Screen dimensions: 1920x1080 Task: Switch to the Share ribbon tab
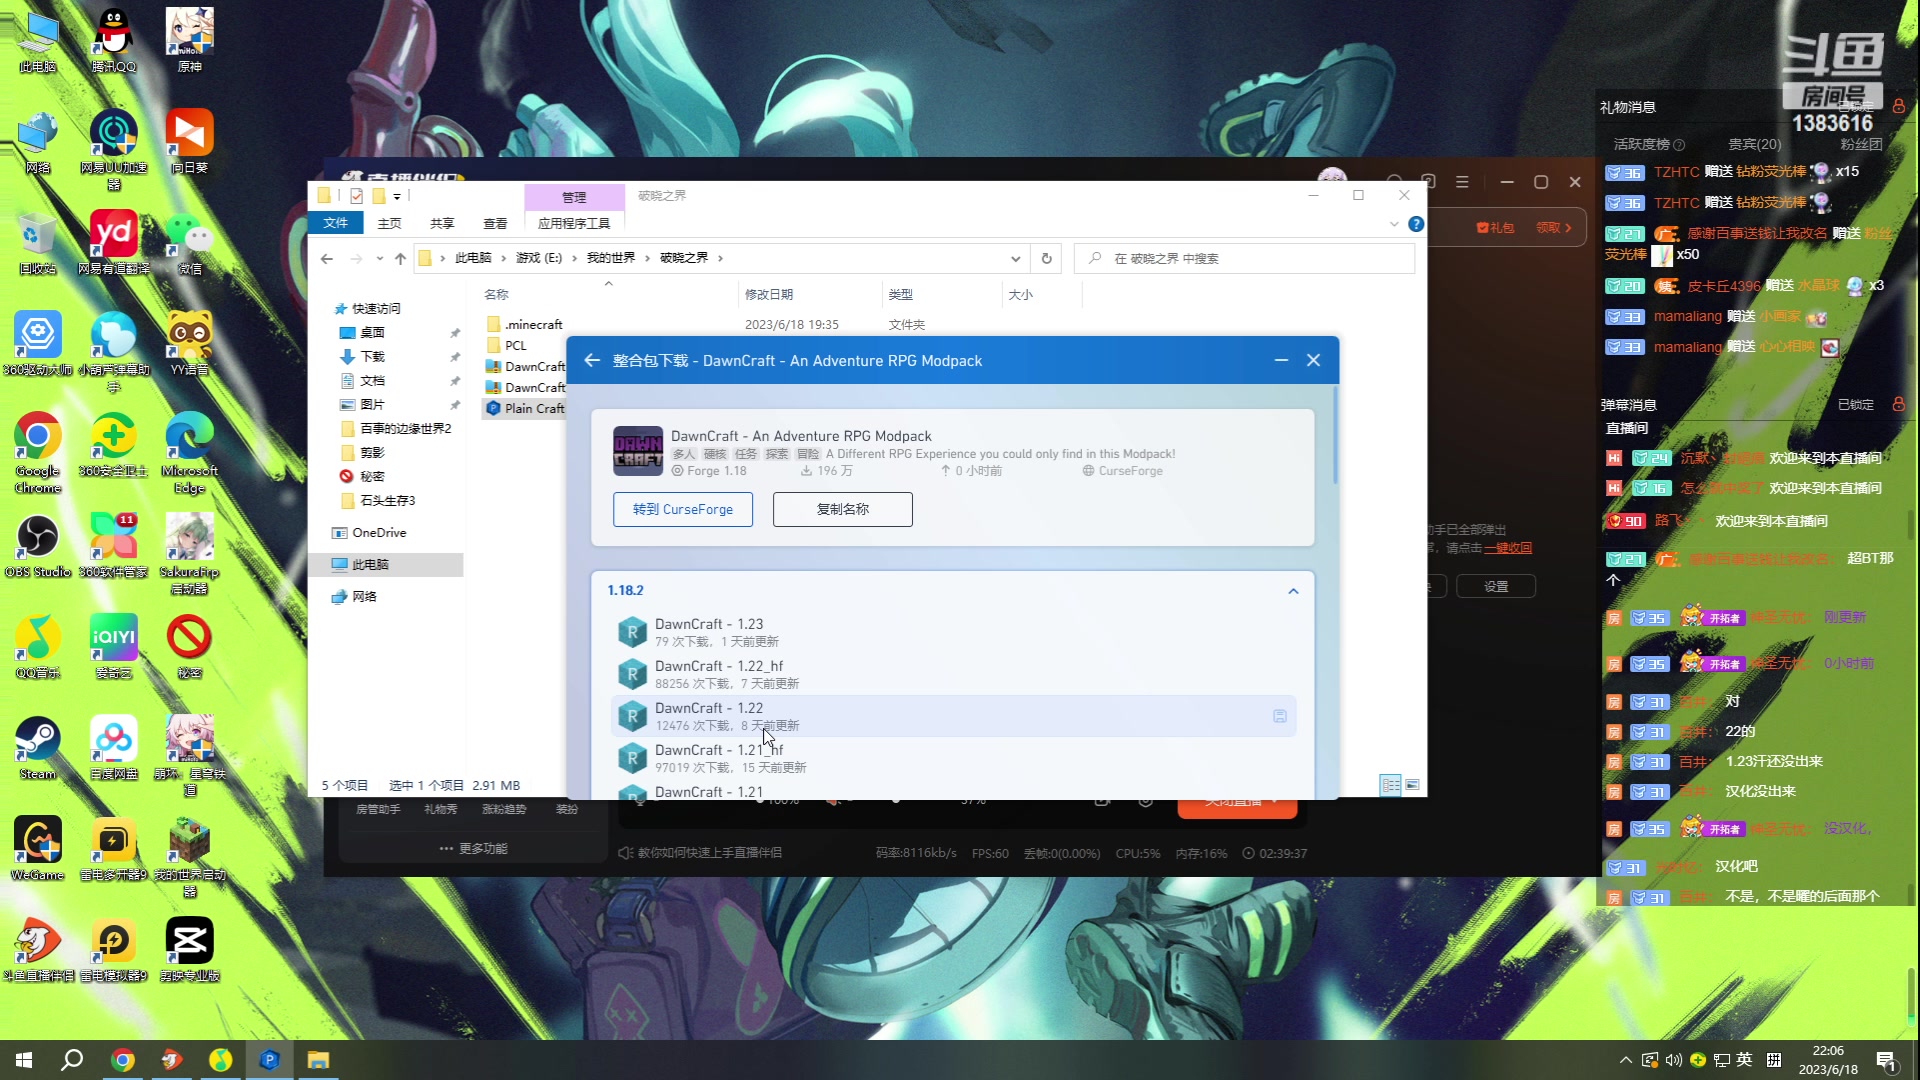tap(442, 223)
